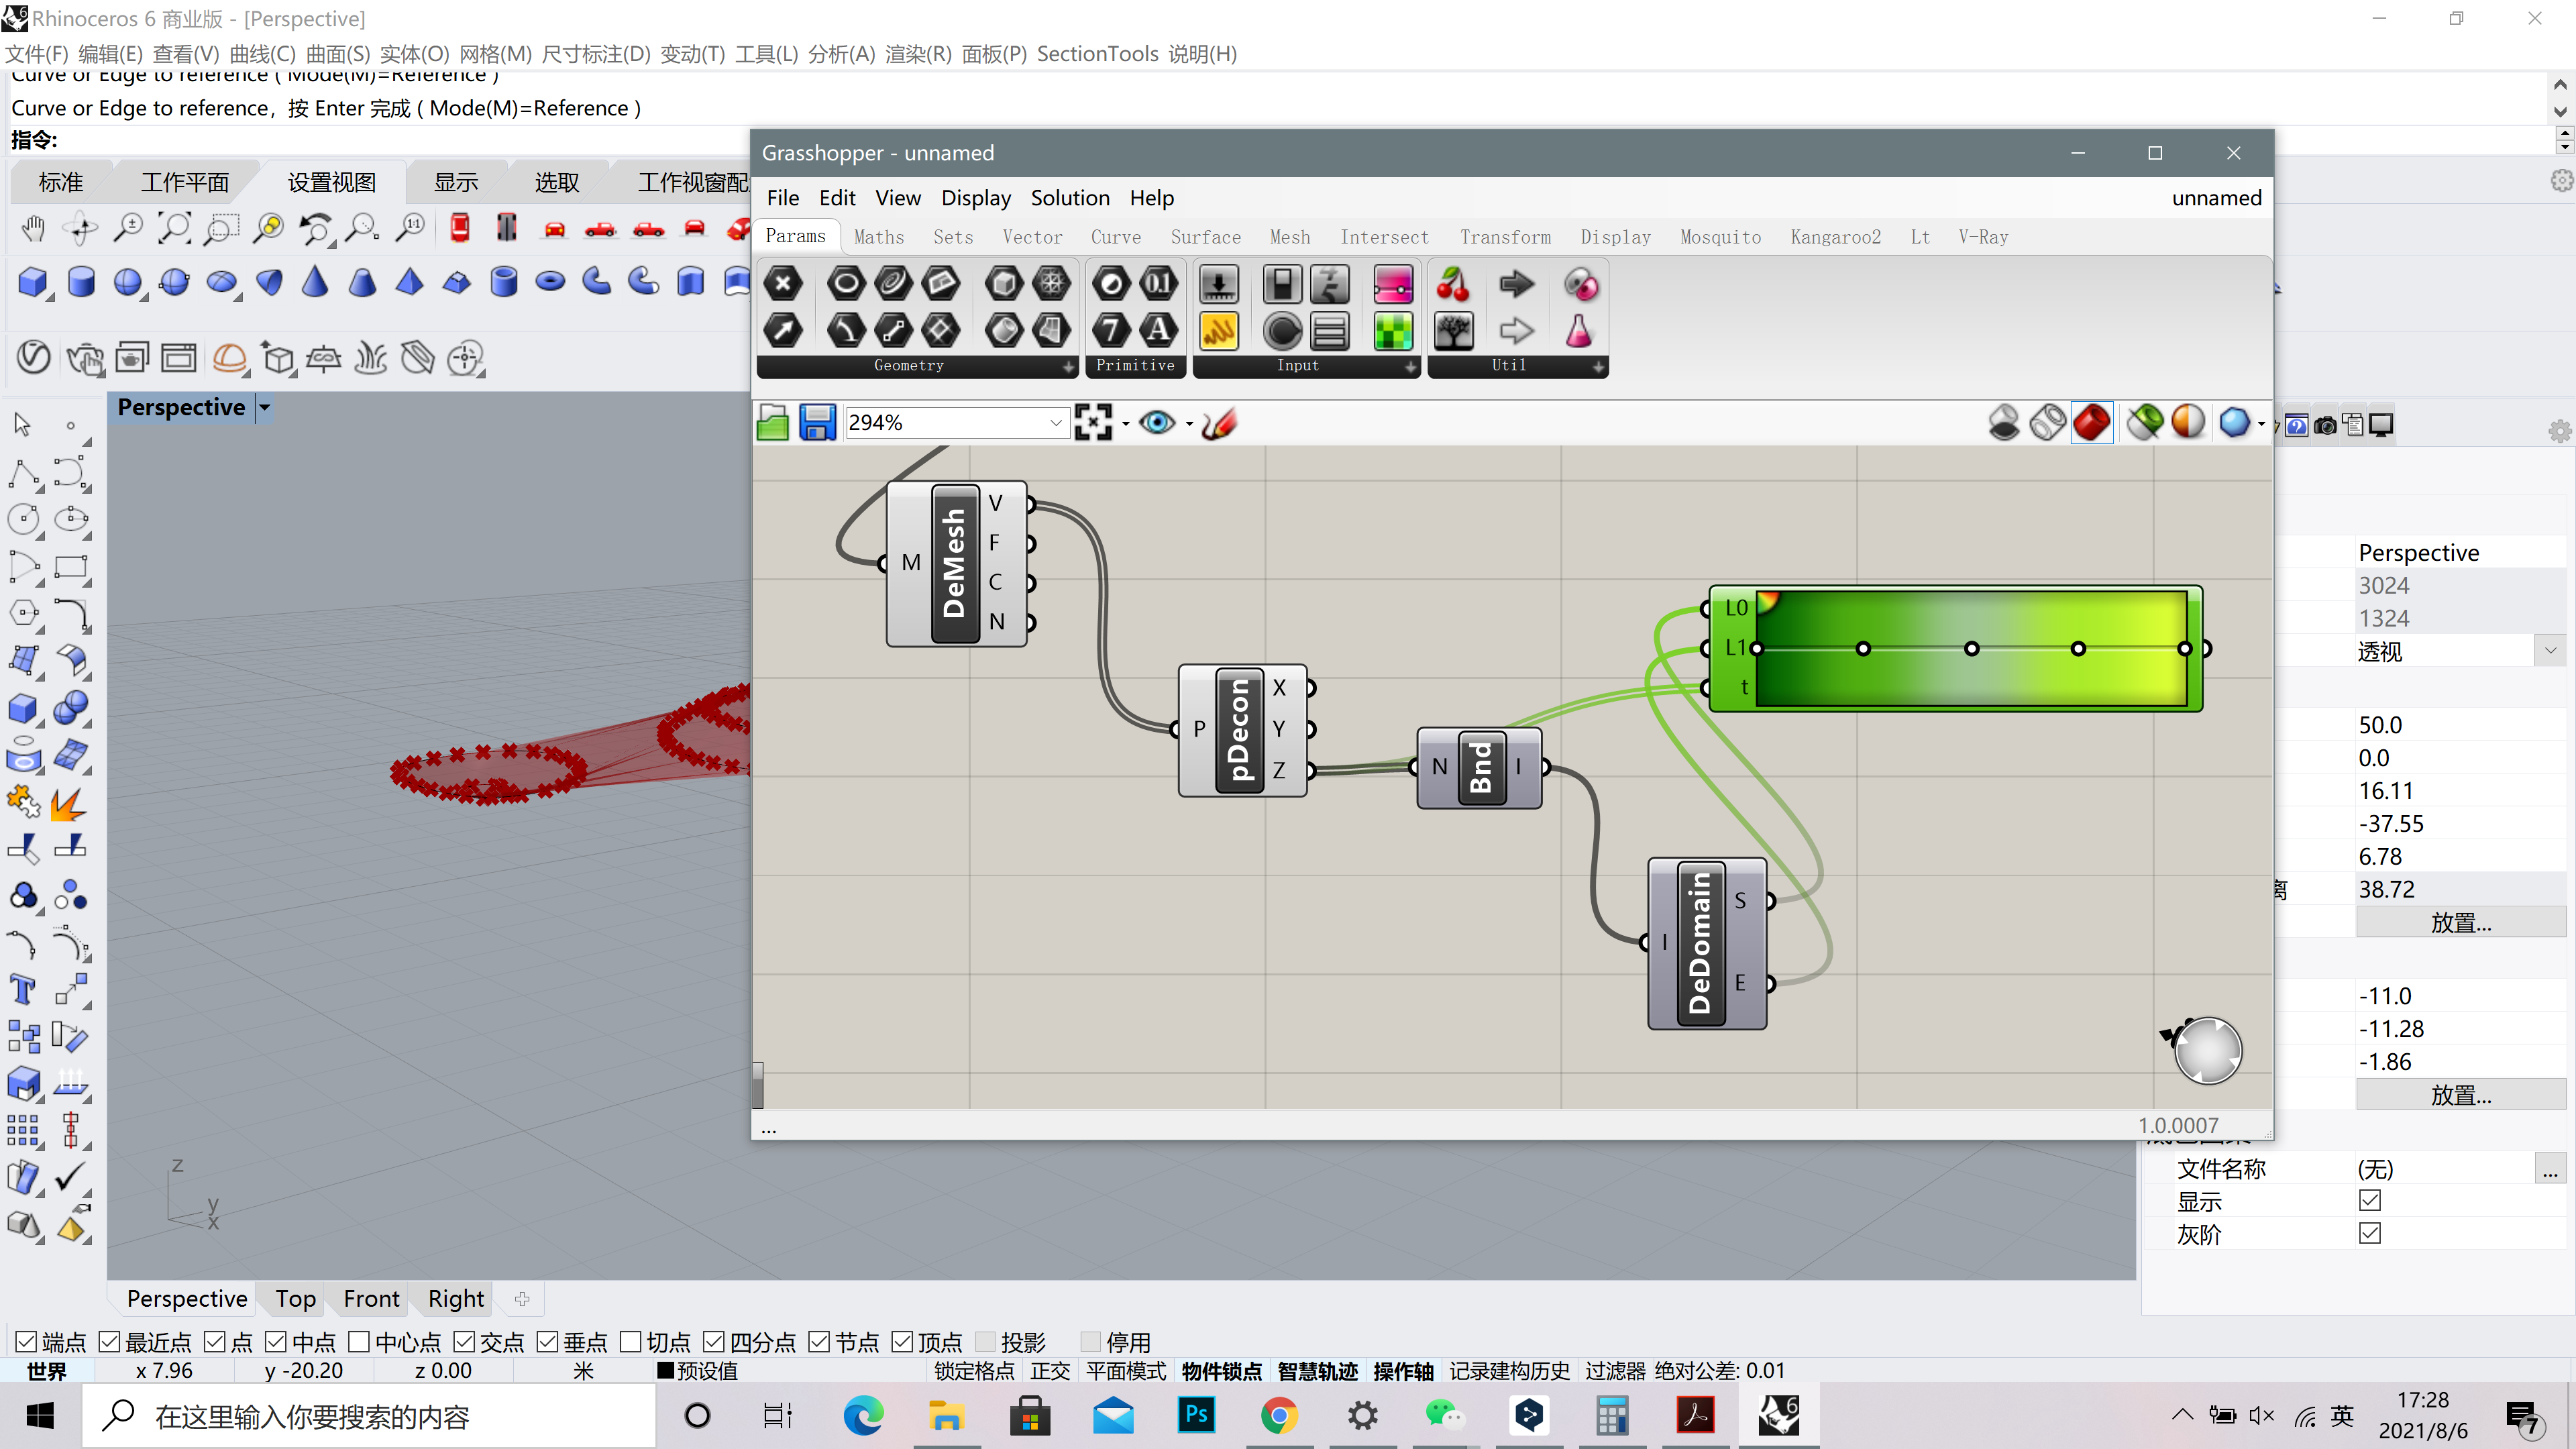Select the Sketch pen tool on canvas toolbar
The image size is (2576, 1449).
coord(1220,423)
